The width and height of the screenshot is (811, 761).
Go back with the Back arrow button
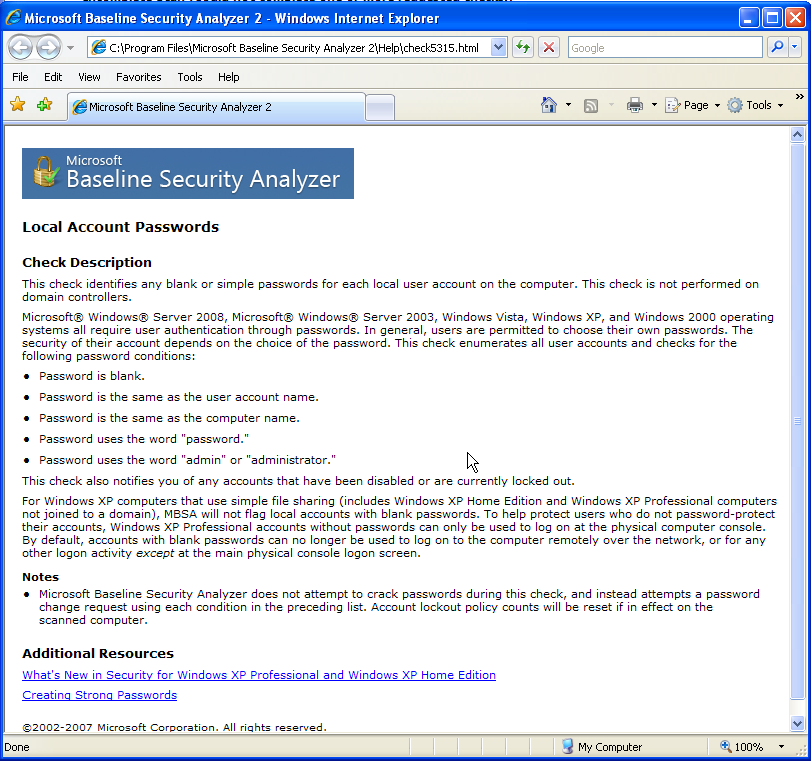click(21, 48)
